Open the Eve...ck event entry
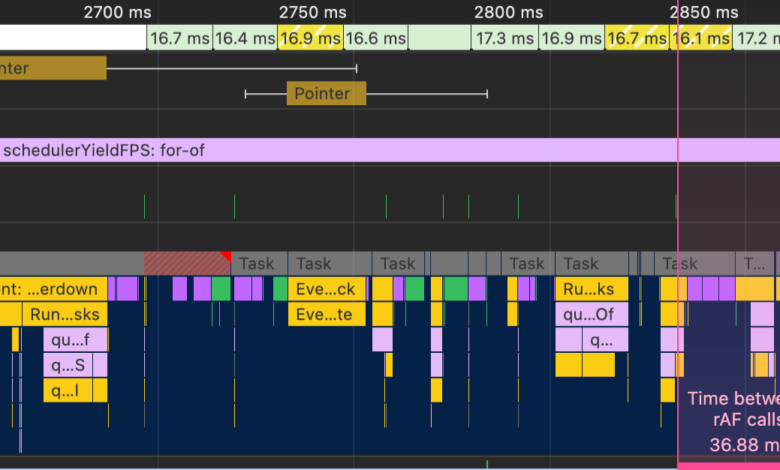This screenshot has height=470, width=780. [326, 290]
